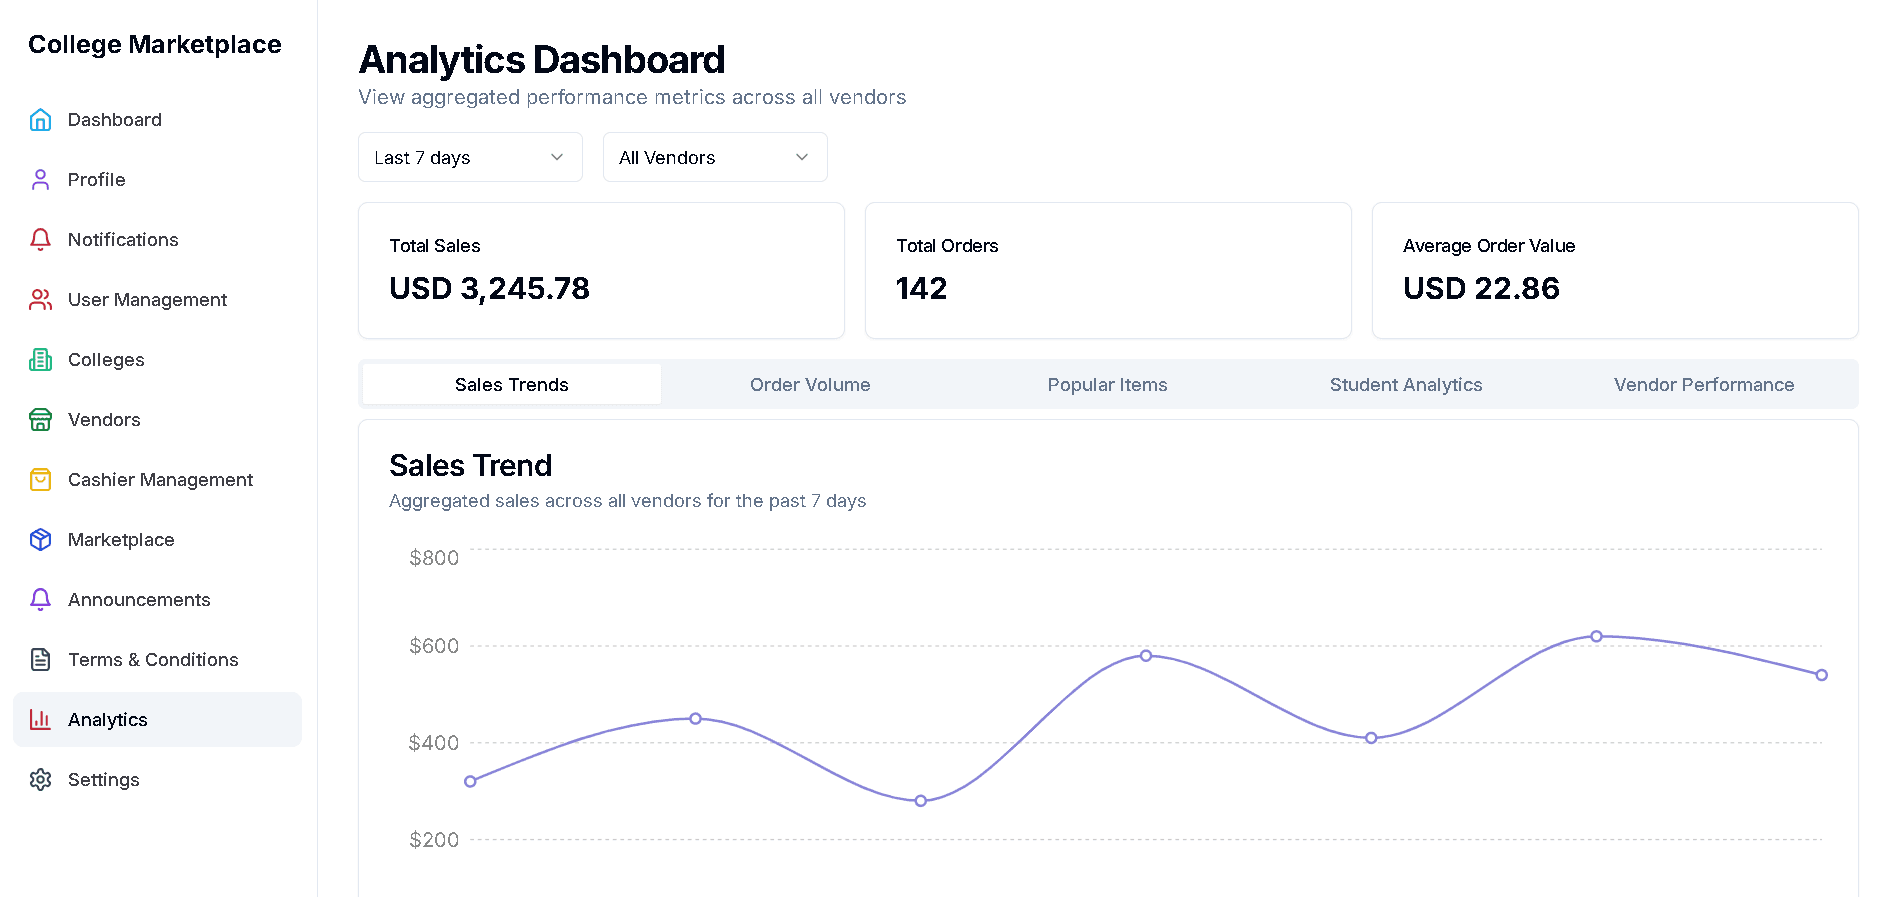Switch to the Popular Items tab
Screen dimensions: 1888x897
pyautogui.click(x=1107, y=385)
